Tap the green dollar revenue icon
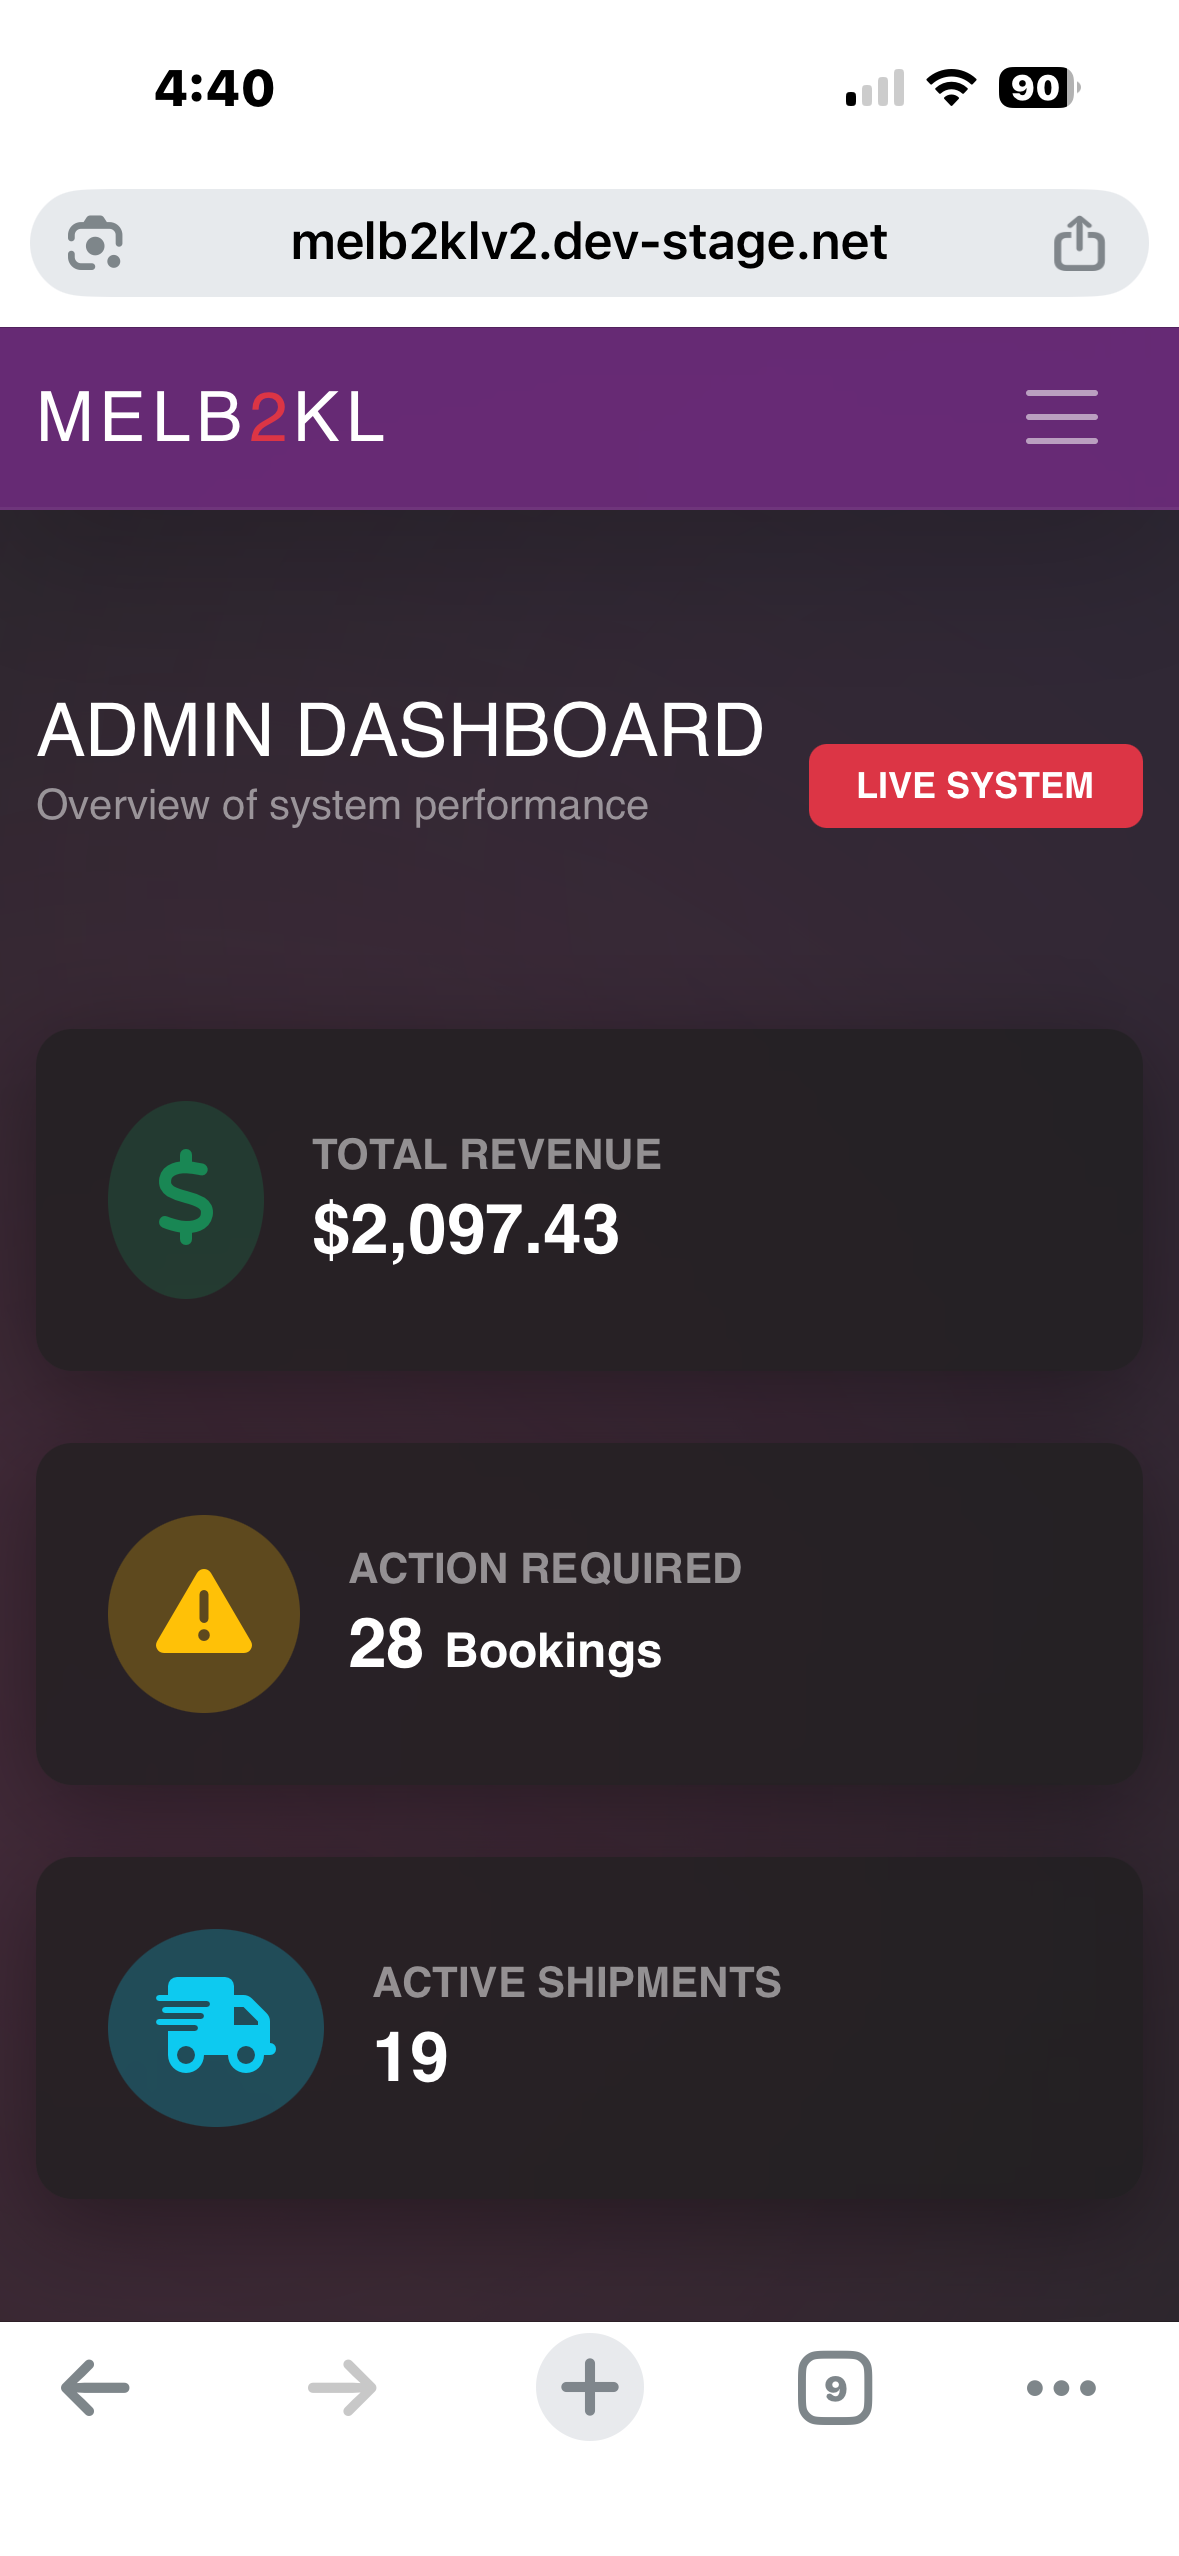This screenshot has width=1179, height=2556. tap(186, 1199)
